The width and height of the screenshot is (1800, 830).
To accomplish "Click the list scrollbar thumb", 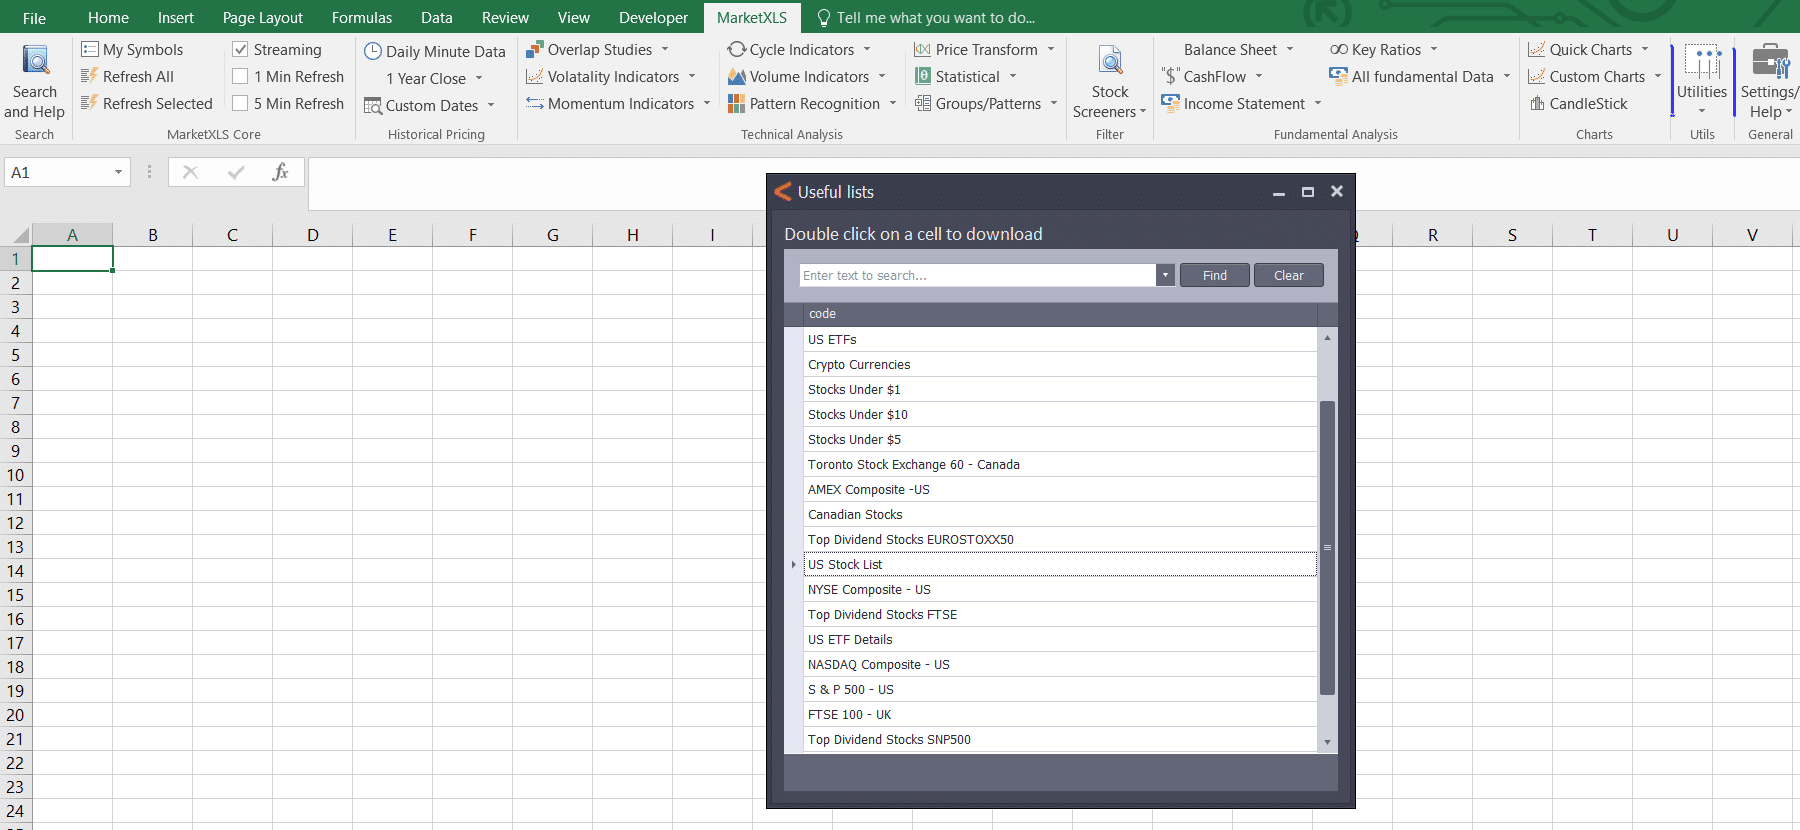I will coord(1328,547).
